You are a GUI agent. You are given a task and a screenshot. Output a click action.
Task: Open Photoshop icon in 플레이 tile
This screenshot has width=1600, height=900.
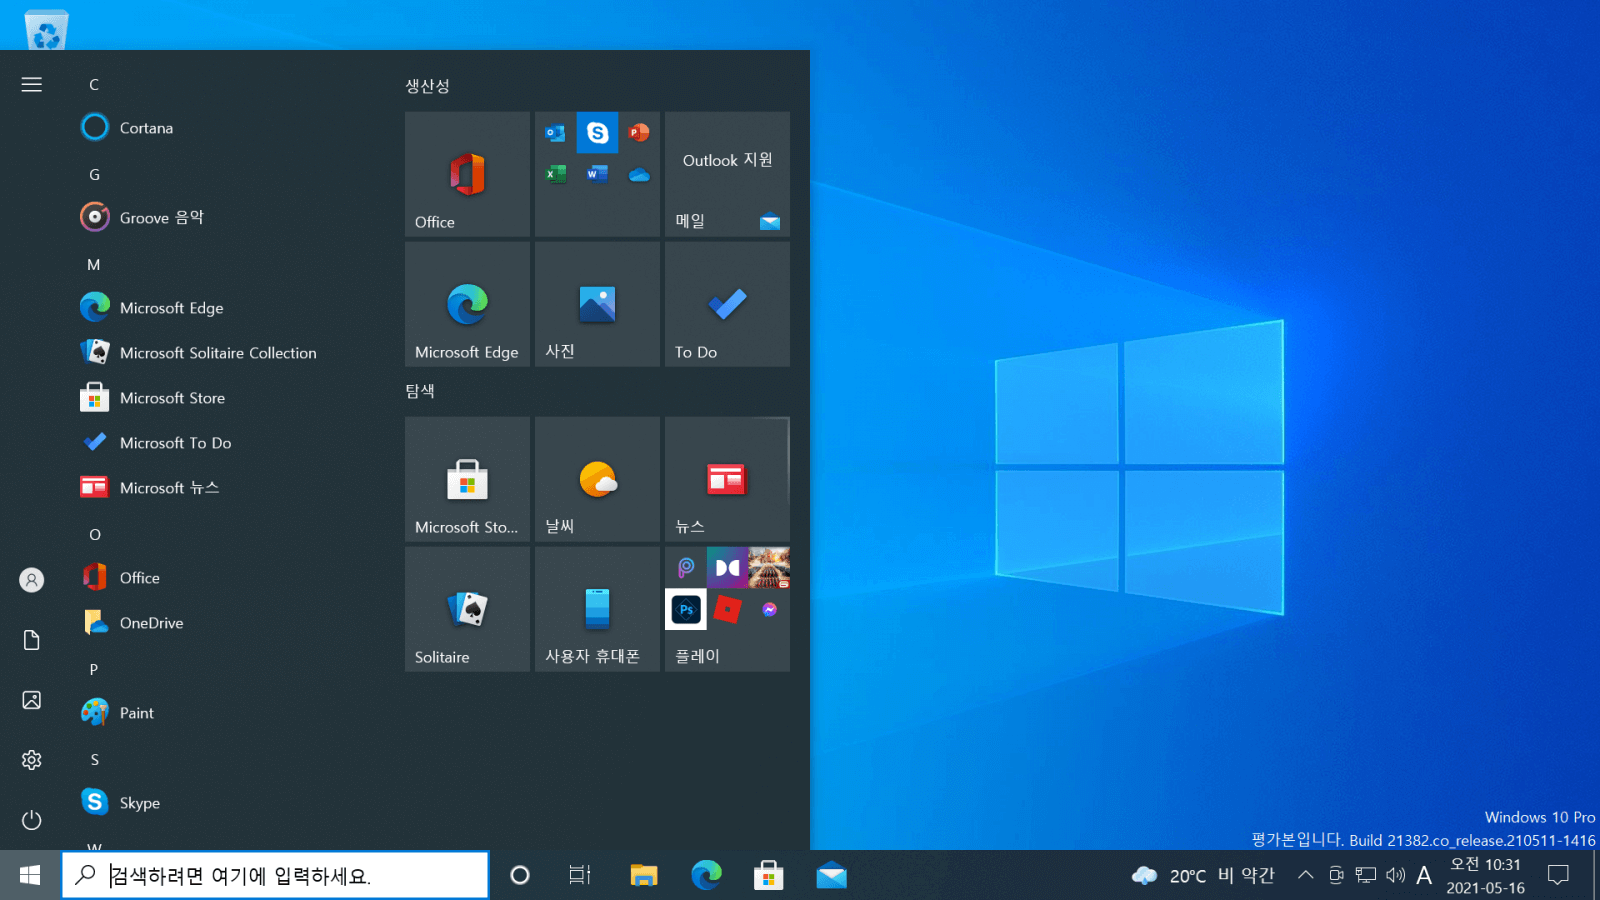[686, 609]
